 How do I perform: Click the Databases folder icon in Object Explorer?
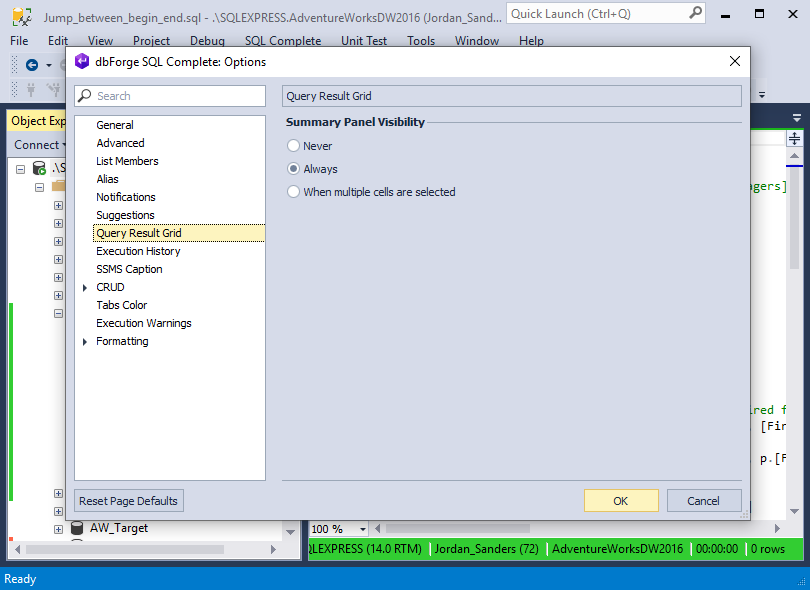click(x=58, y=186)
